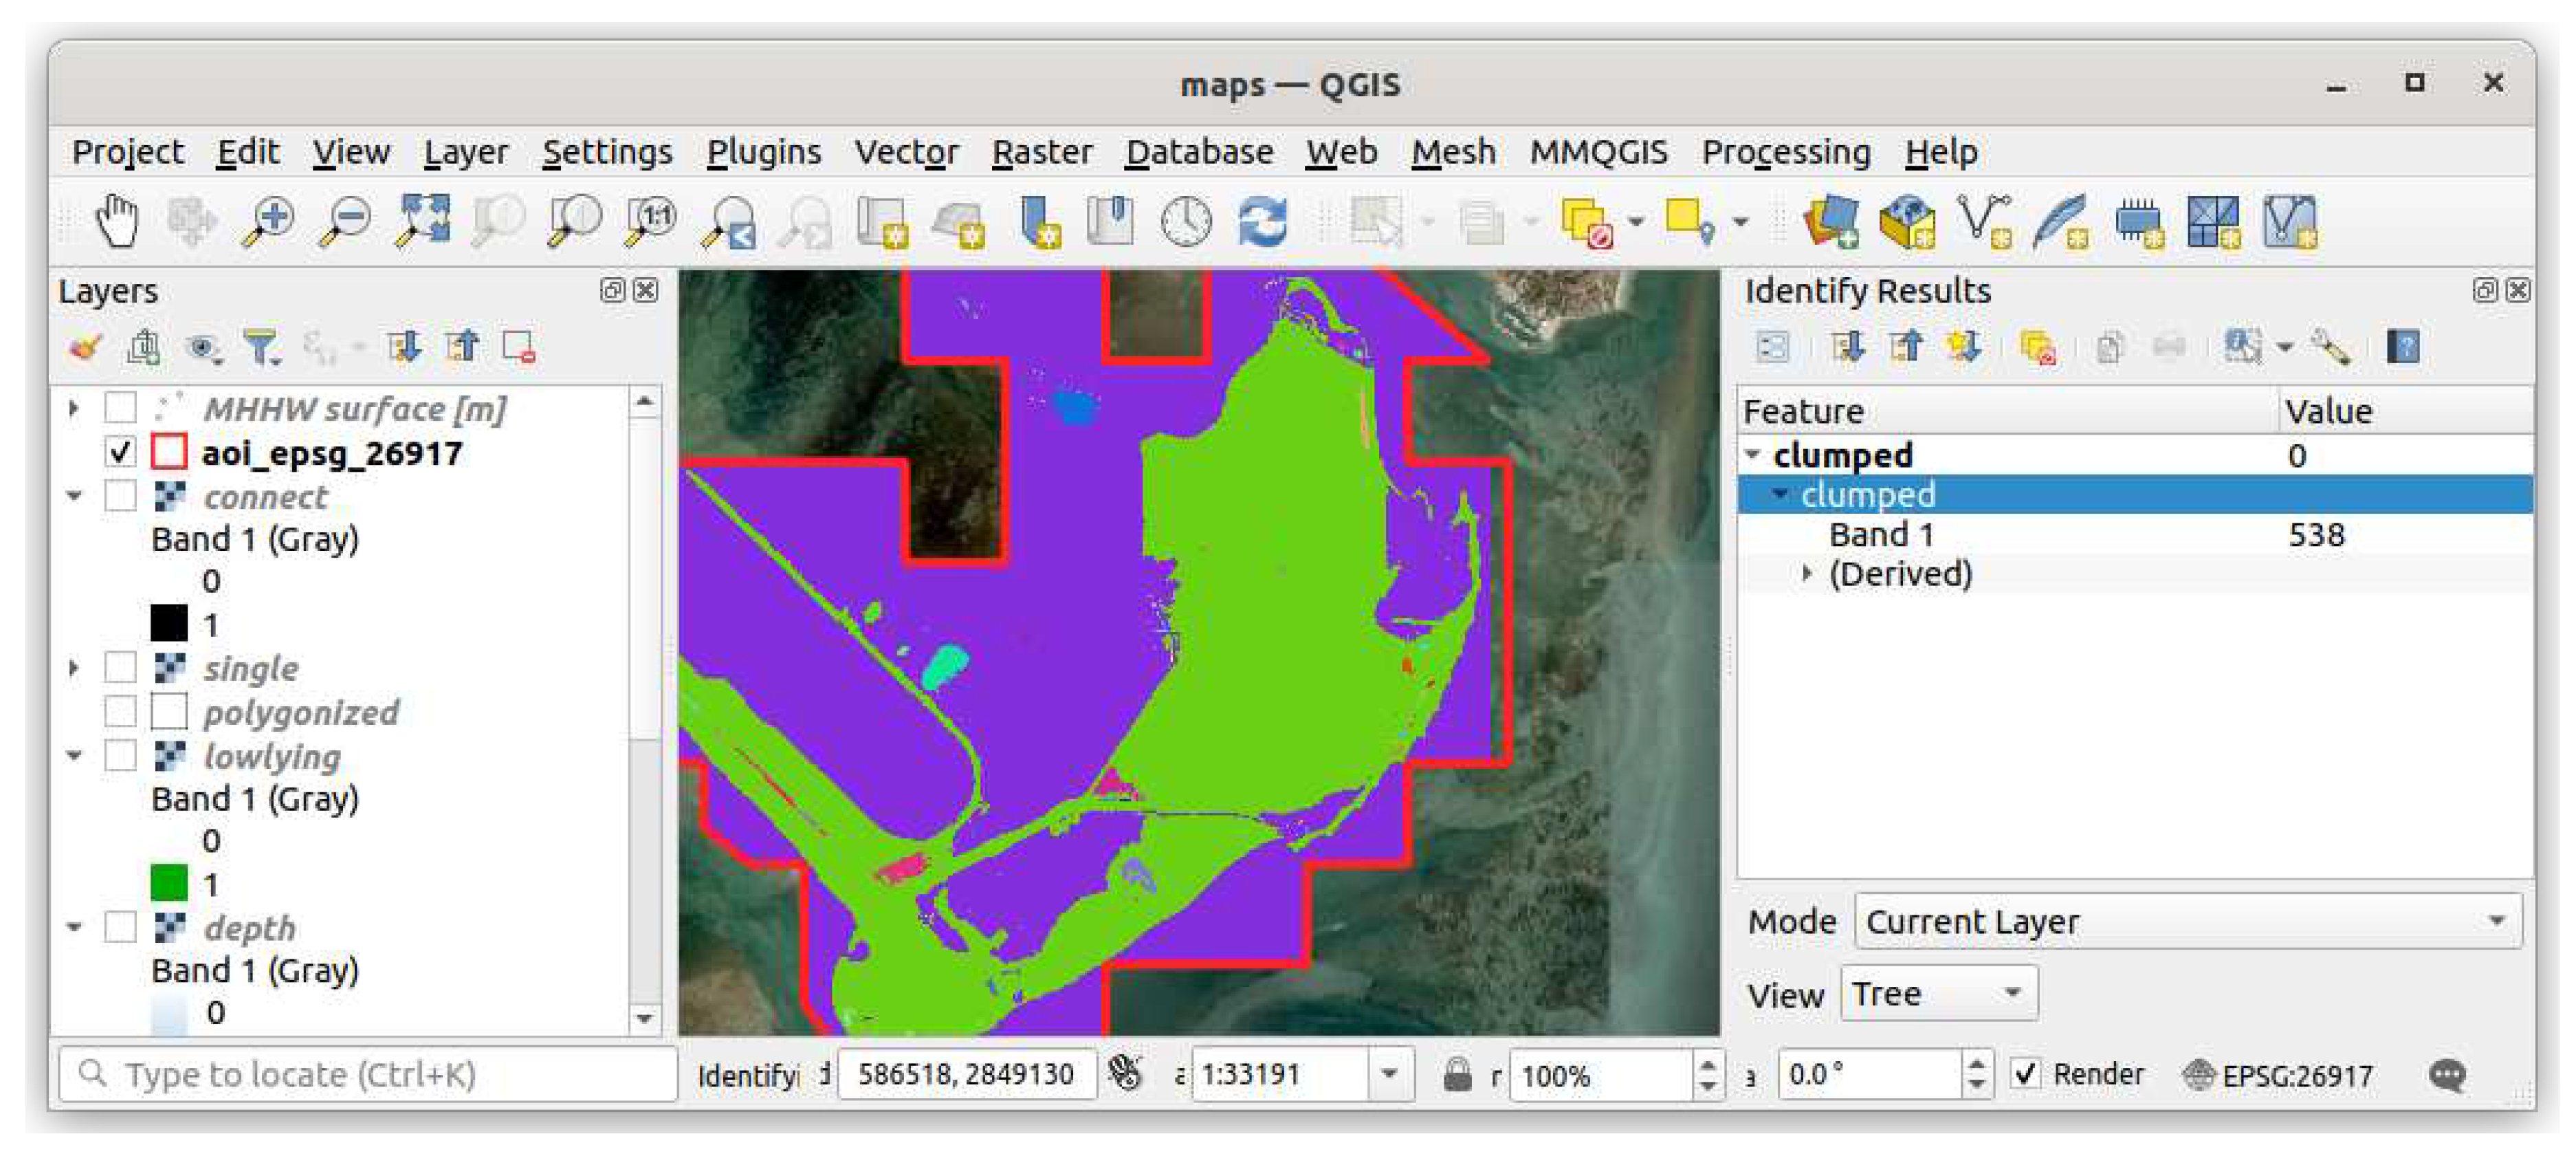Open the Processing menu
Viewport: 2576px width, 1154px height.
pyautogui.click(x=1785, y=152)
